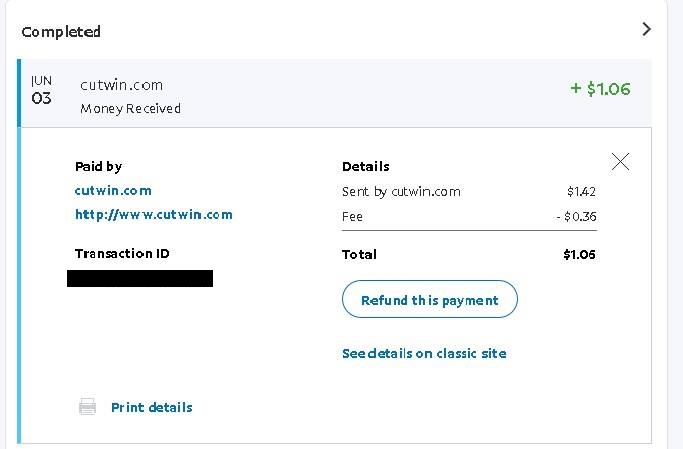Click the redacted Transaction ID value
Viewport: 683px width, 449px height.
tap(140, 278)
